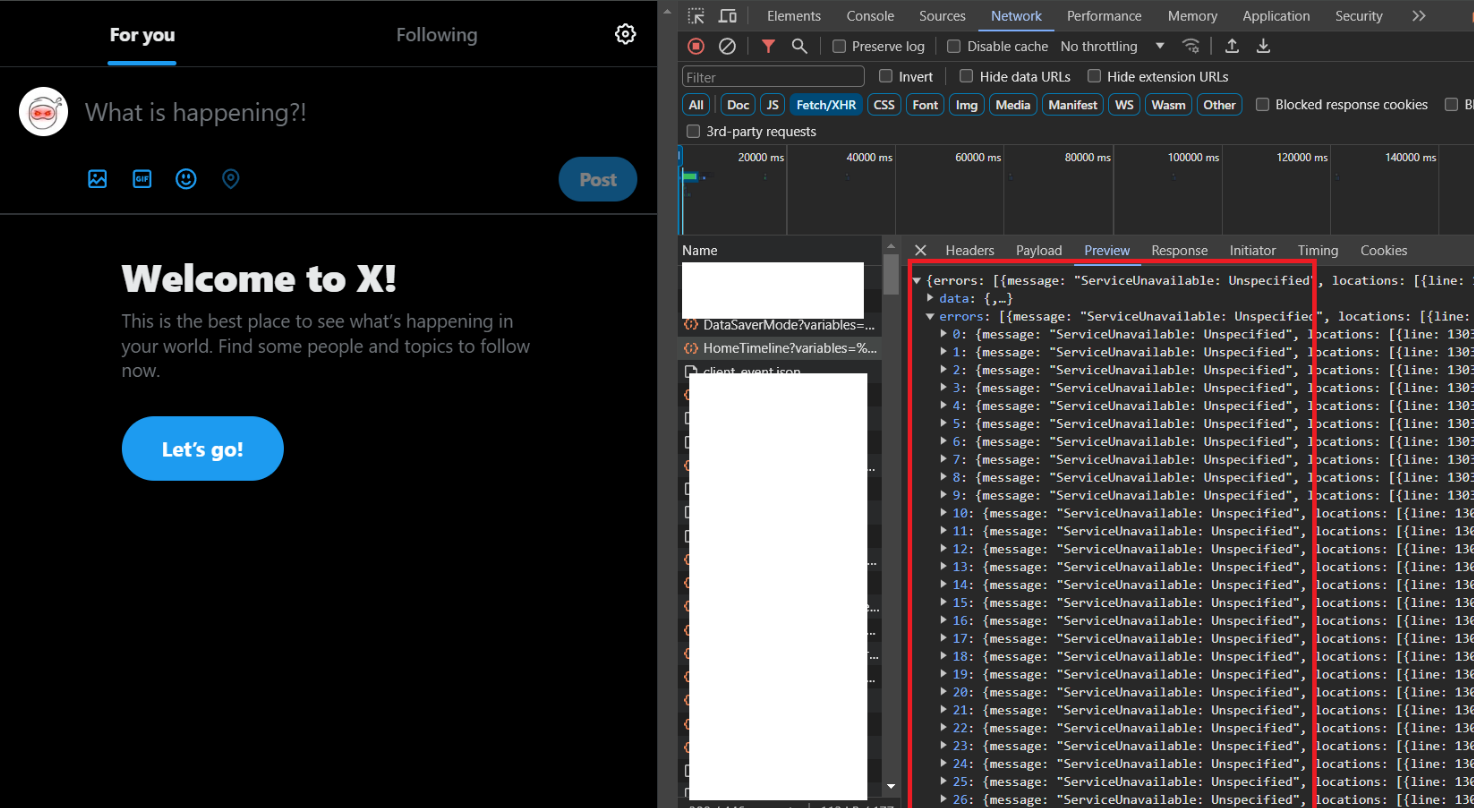The width and height of the screenshot is (1474, 808).
Task: Open network conditions wifi icon
Action: [1191, 46]
